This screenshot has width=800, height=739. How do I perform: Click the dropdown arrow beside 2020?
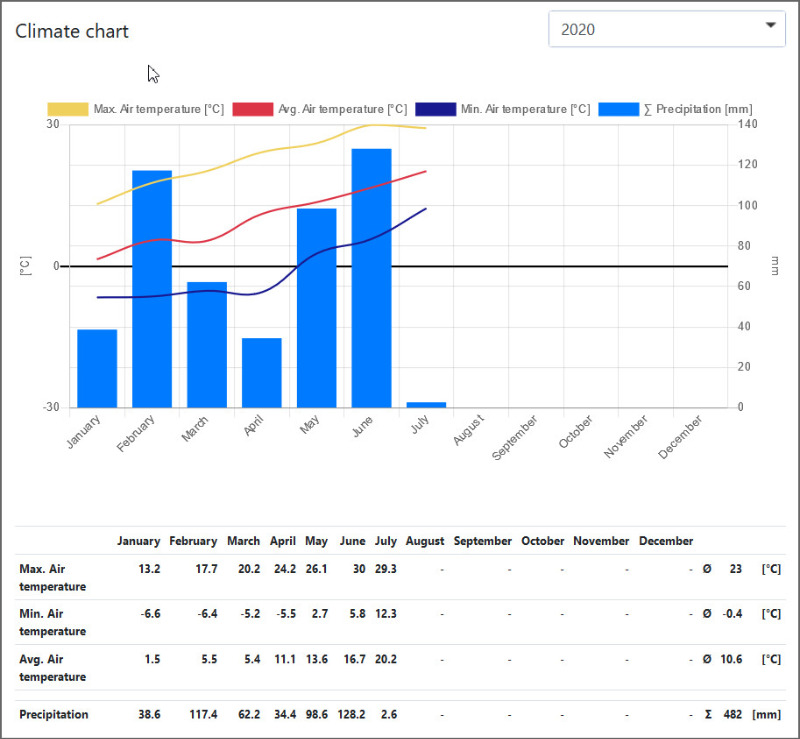tap(771, 27)
